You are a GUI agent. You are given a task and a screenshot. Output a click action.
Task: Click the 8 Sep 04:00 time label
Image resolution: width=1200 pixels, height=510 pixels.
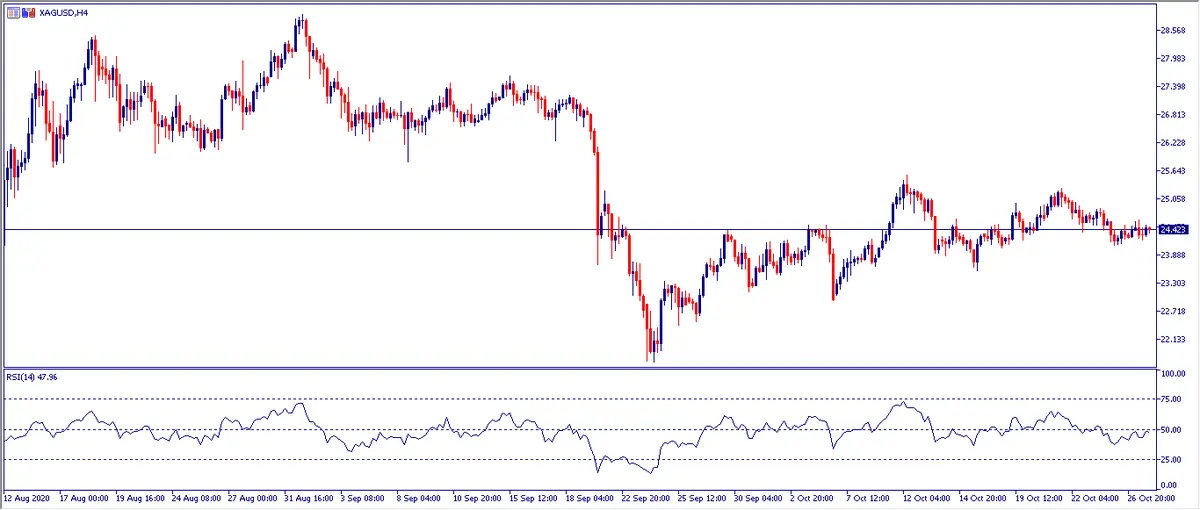418,497
